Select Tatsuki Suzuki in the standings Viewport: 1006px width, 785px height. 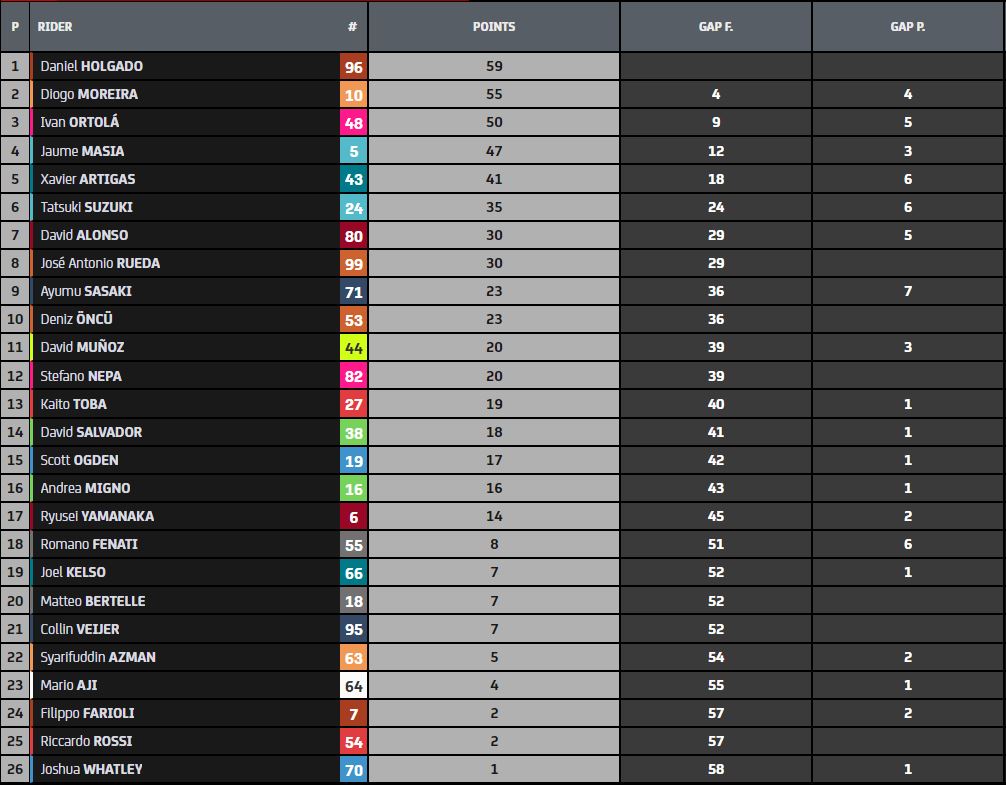coord(86,207)
